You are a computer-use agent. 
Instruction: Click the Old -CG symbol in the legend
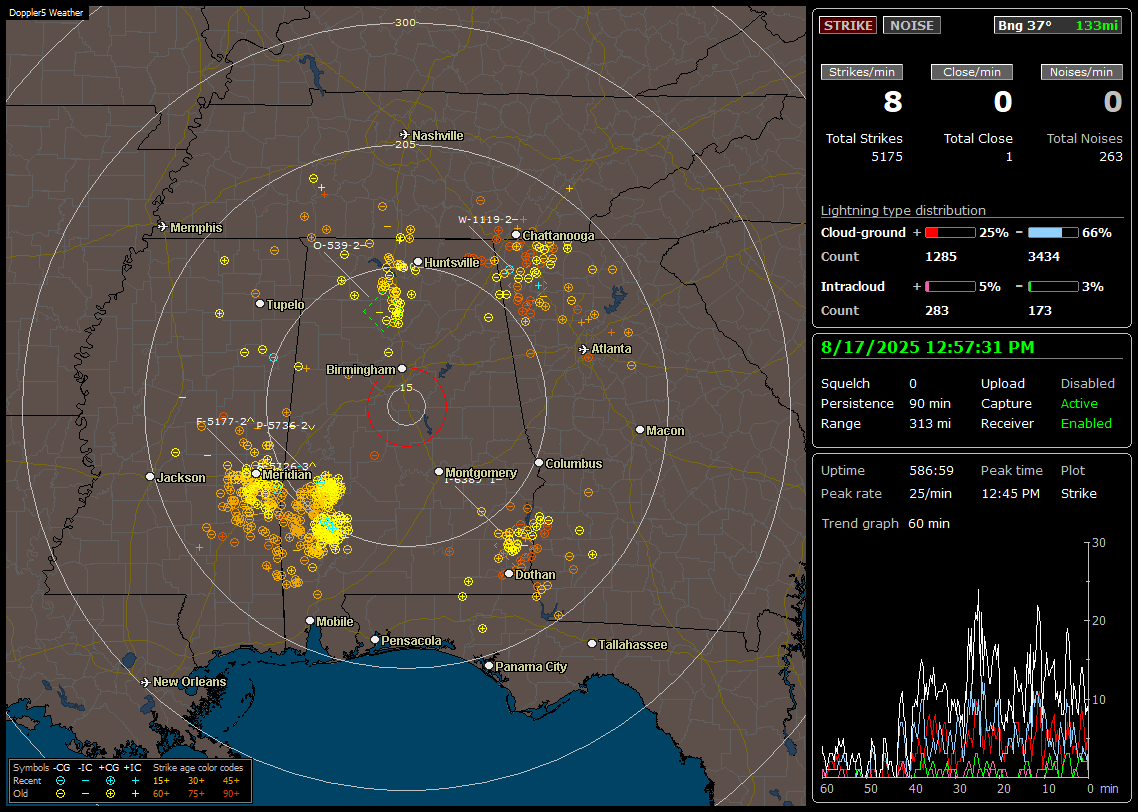pos(61,794)
